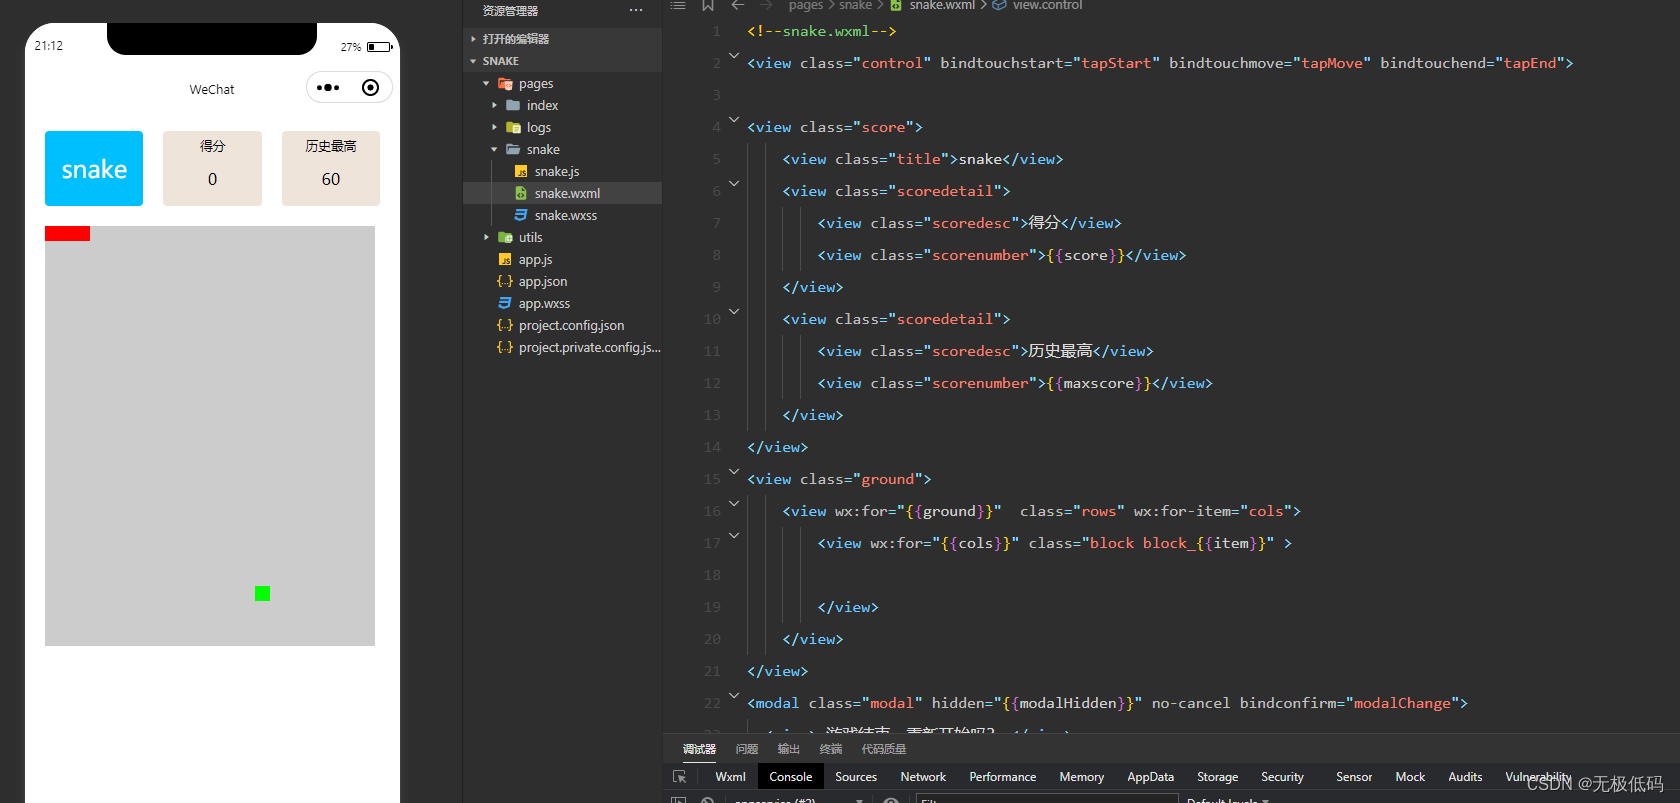Image resolution: width=1680 pixels, height=803 pixels.
Task: Switch to the 调试器 tab
Action: [x=699, y=749]
